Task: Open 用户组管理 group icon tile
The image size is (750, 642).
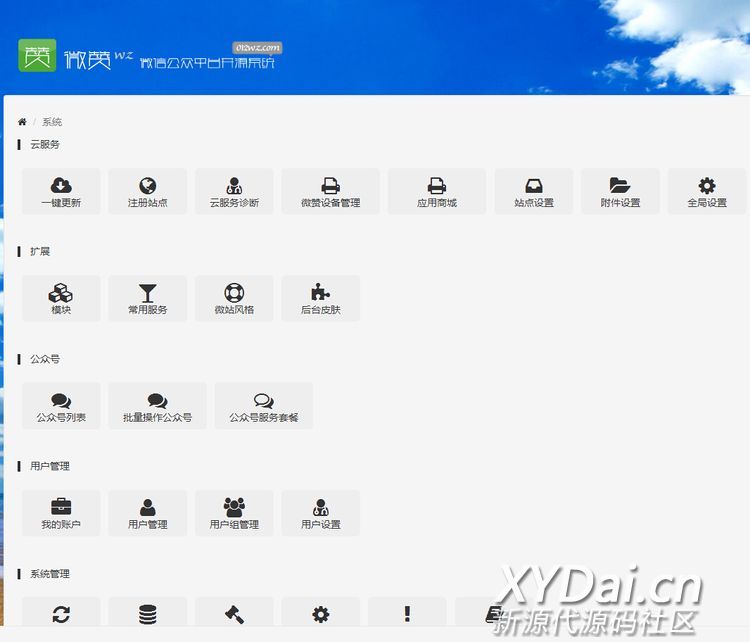Action: click(234, 513)
